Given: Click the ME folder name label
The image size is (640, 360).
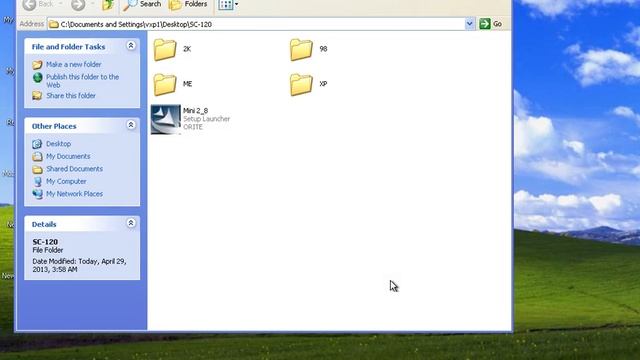Looking at the screenshot, I should tap(187, 84).
